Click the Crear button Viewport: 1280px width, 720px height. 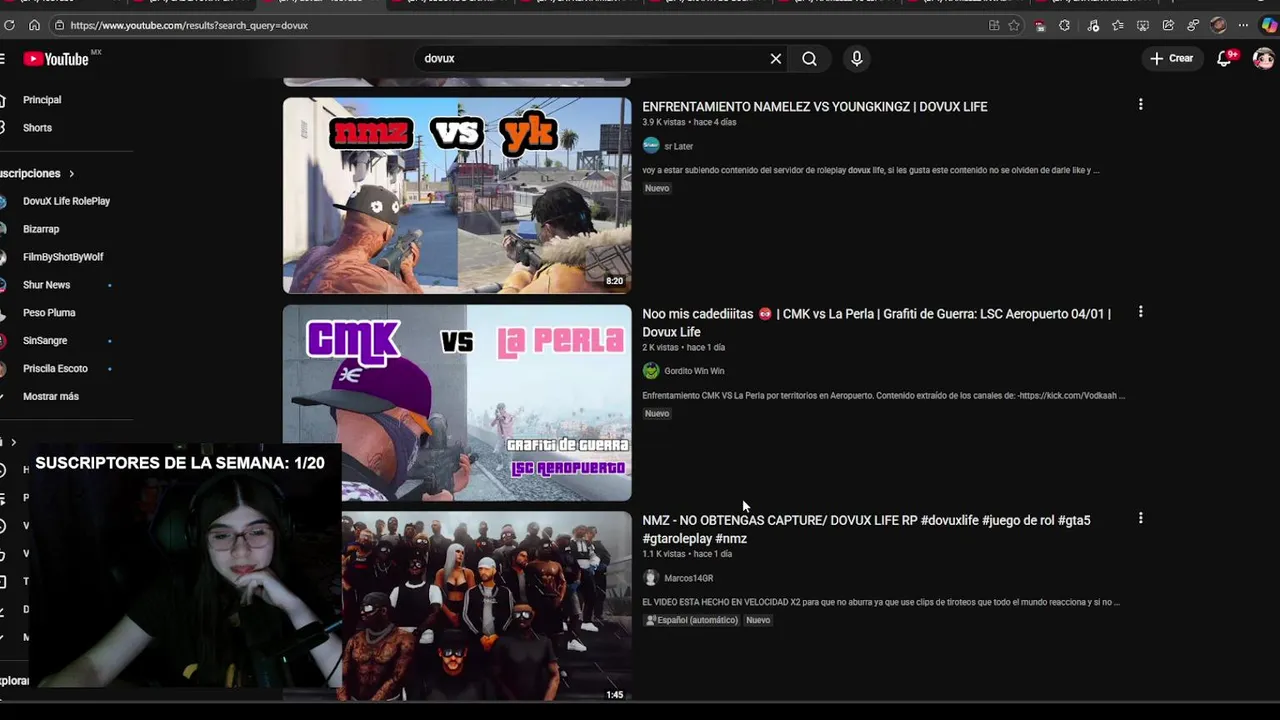point(1171,59)
